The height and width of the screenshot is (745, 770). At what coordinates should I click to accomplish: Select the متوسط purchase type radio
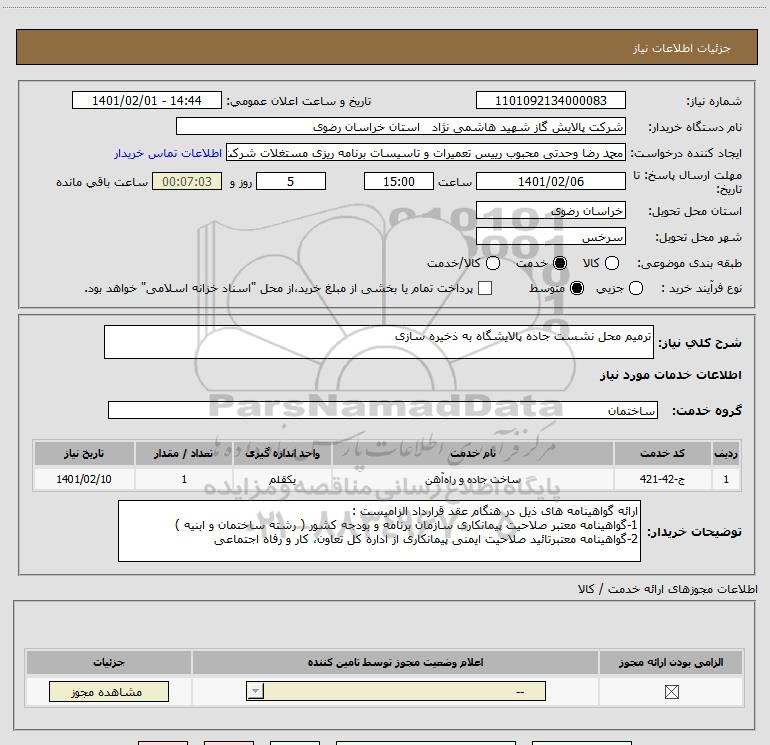pyautogui.click(x=577, y=288)
